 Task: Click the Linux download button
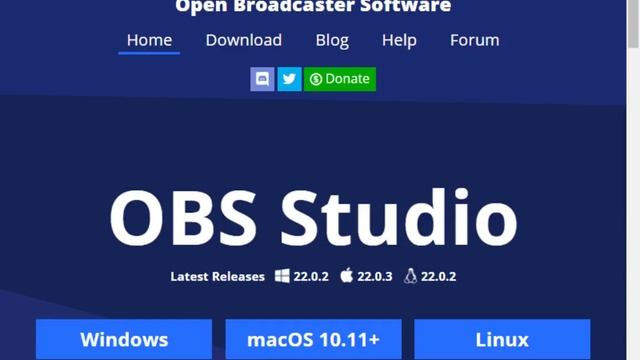502,339
